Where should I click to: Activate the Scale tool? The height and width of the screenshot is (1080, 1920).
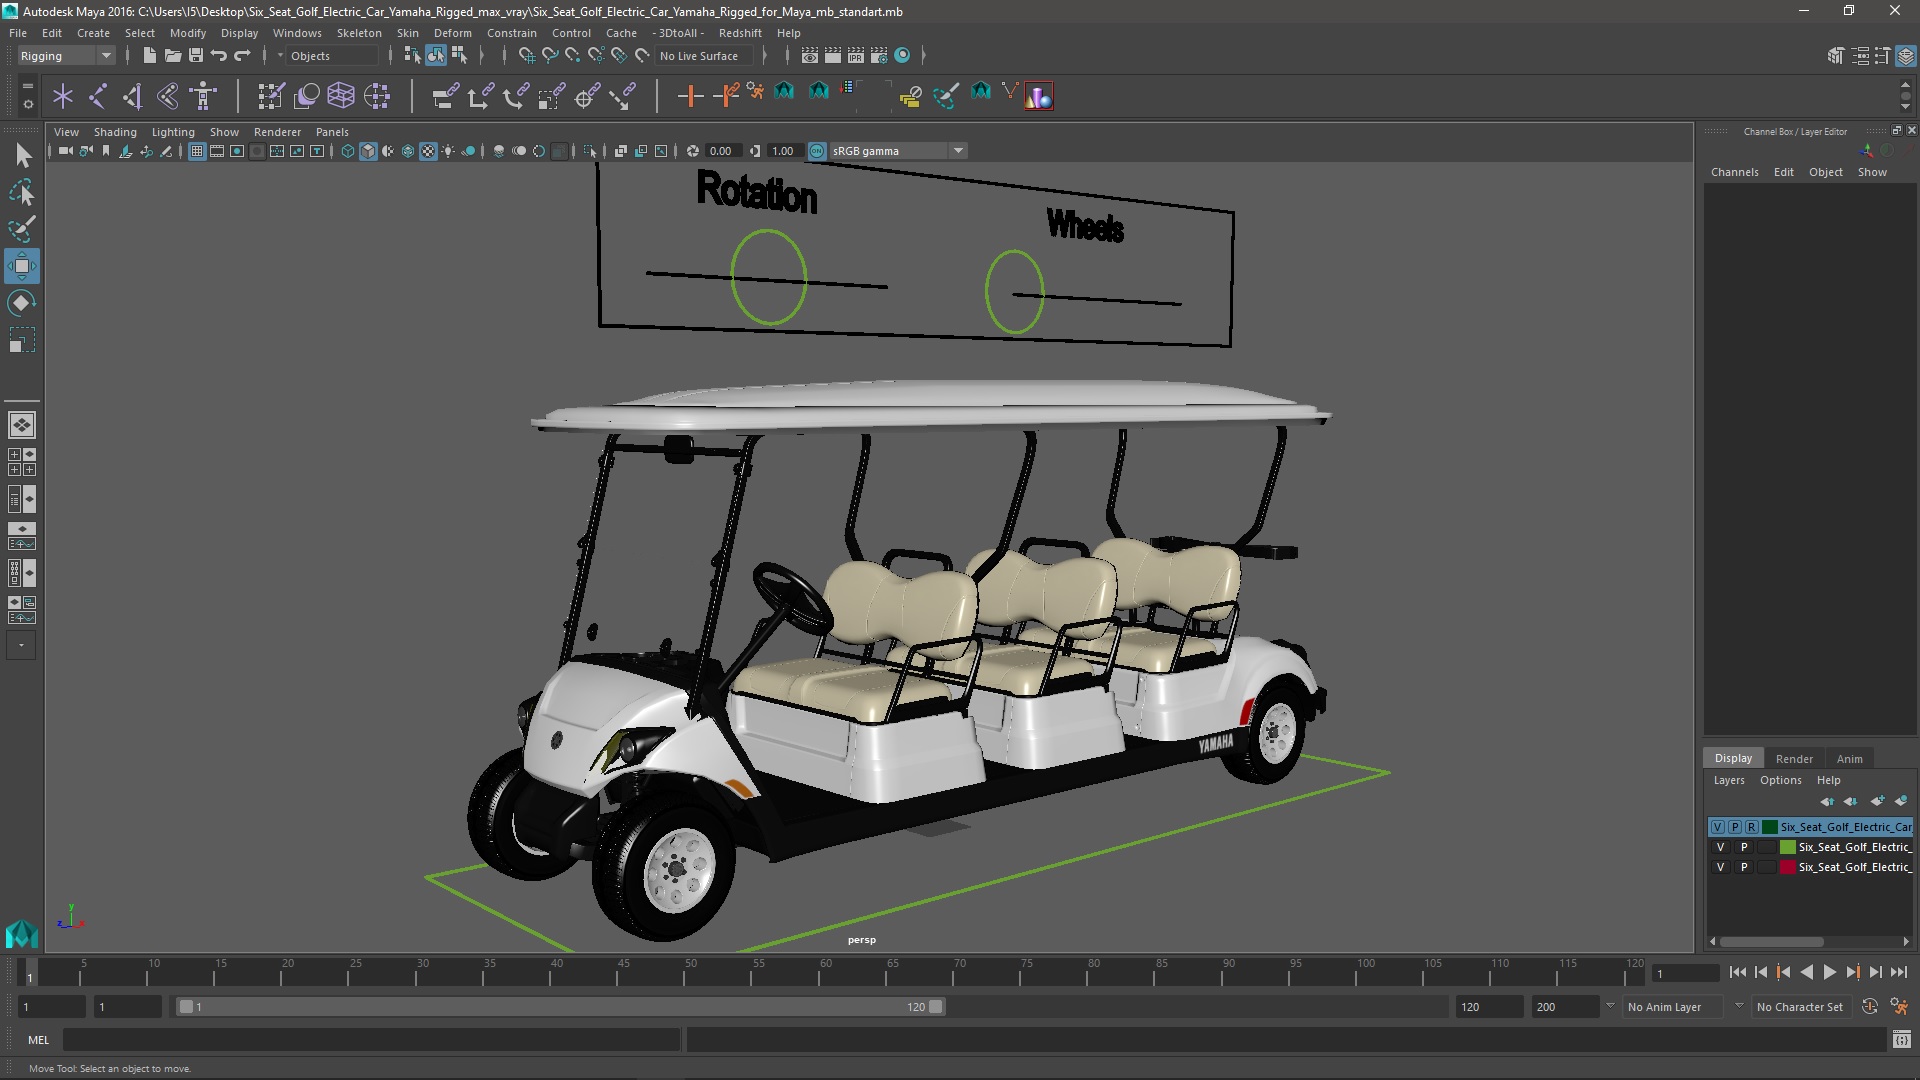point(22,340)
